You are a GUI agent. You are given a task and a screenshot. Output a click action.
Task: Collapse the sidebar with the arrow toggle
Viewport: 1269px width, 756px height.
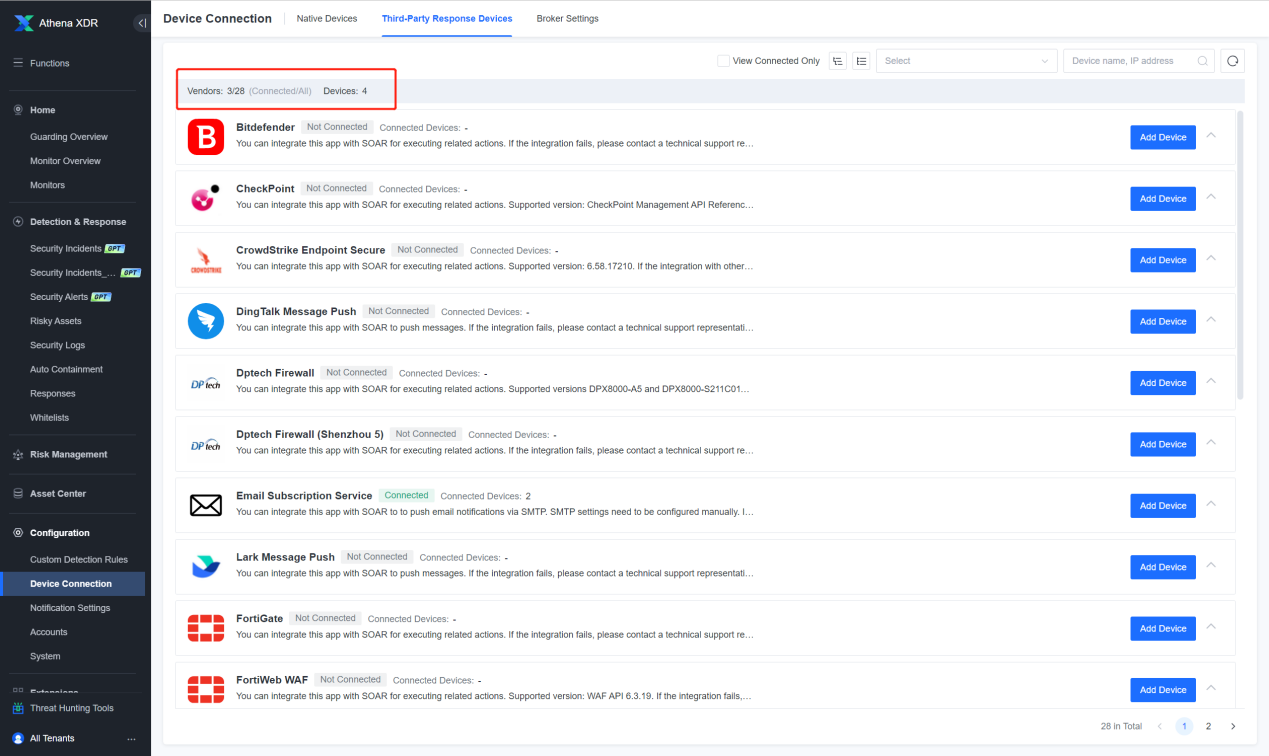(x=143, y=23)
